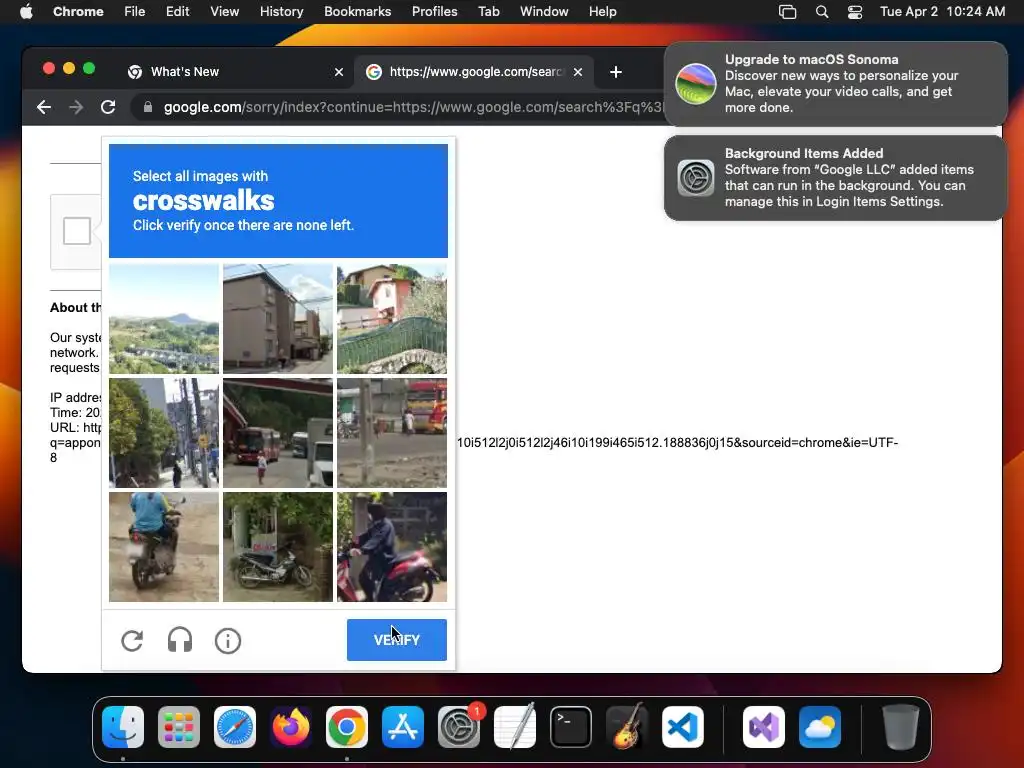Viewport: 1024px width, 768px height.
Task: Reload the captcha challenge with refresh icon
Action: click(x=132, y=641)
